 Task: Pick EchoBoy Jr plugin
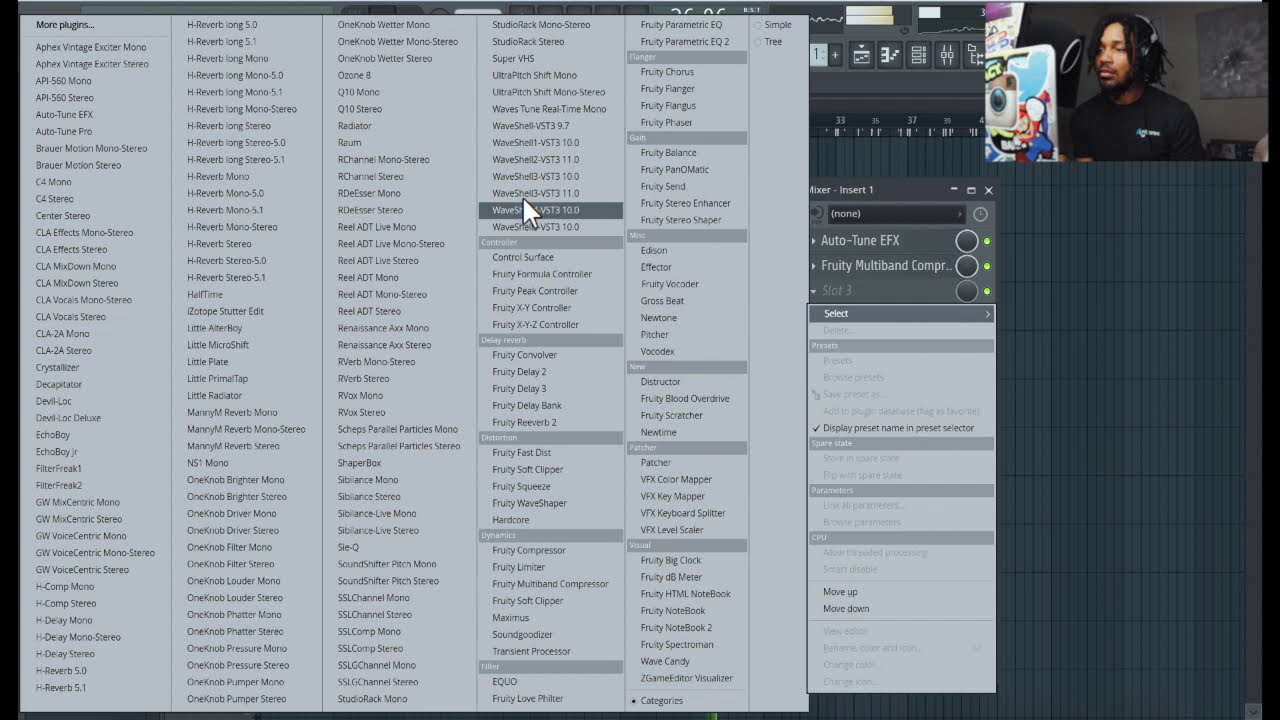point(56,452)
